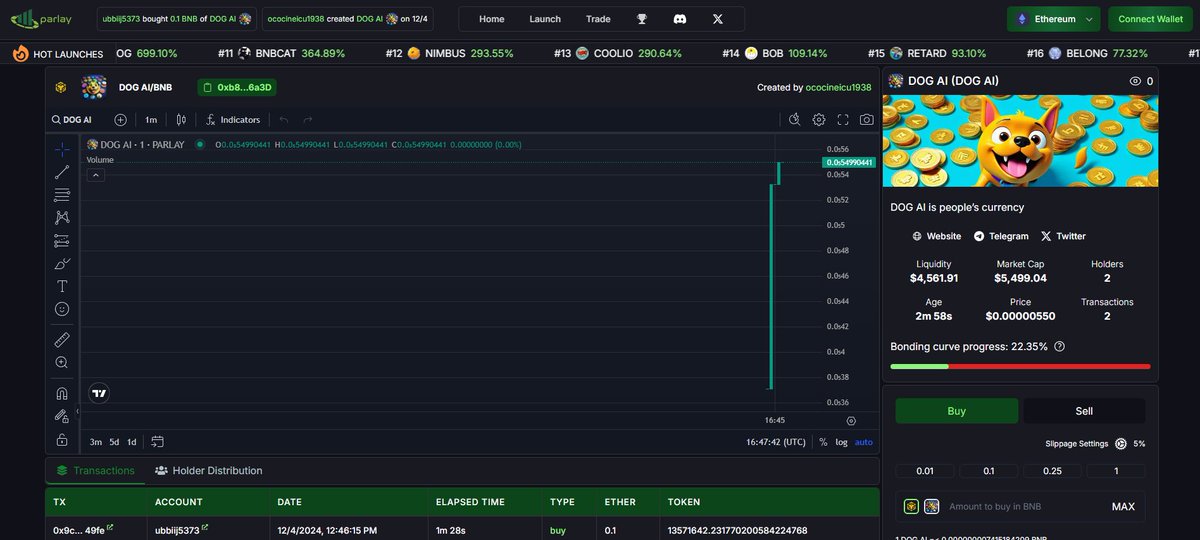Redo the last chart action
Screen dimensions: 1200x540
[x=308, y=120]
